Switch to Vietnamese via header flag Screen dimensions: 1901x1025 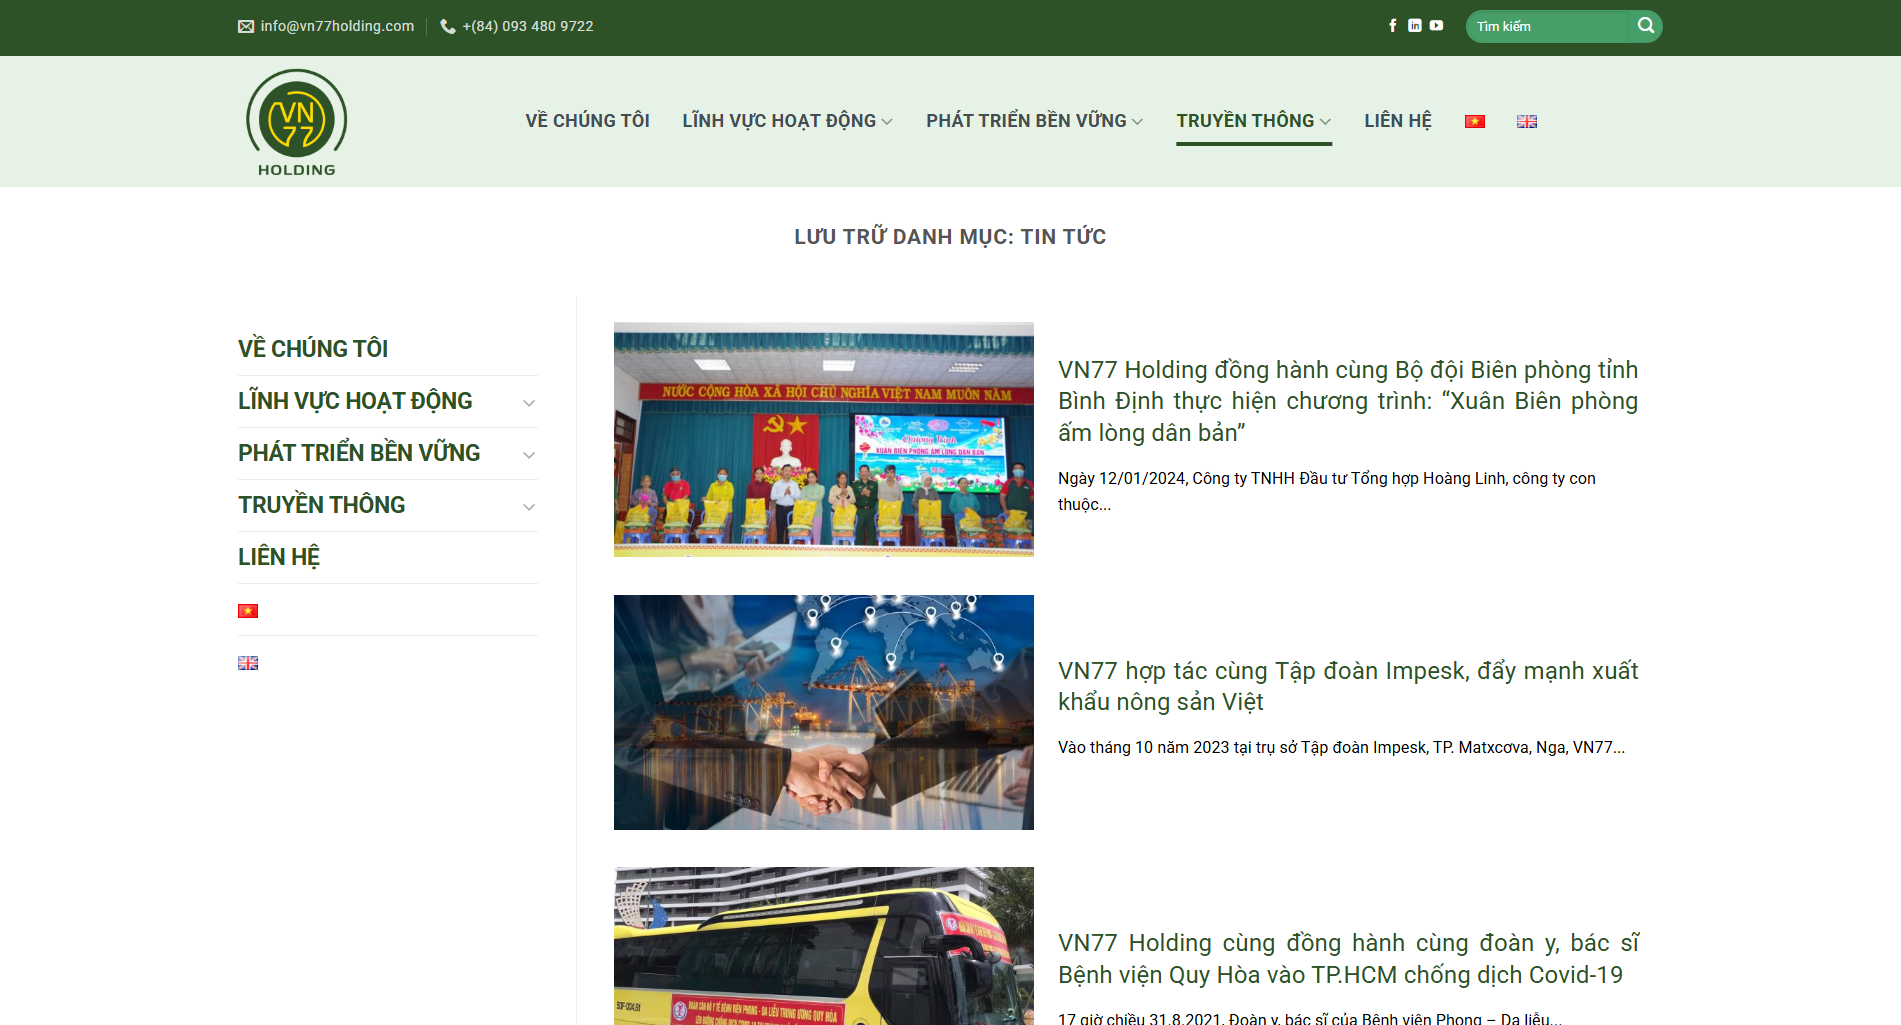[x=1475, y=122]
